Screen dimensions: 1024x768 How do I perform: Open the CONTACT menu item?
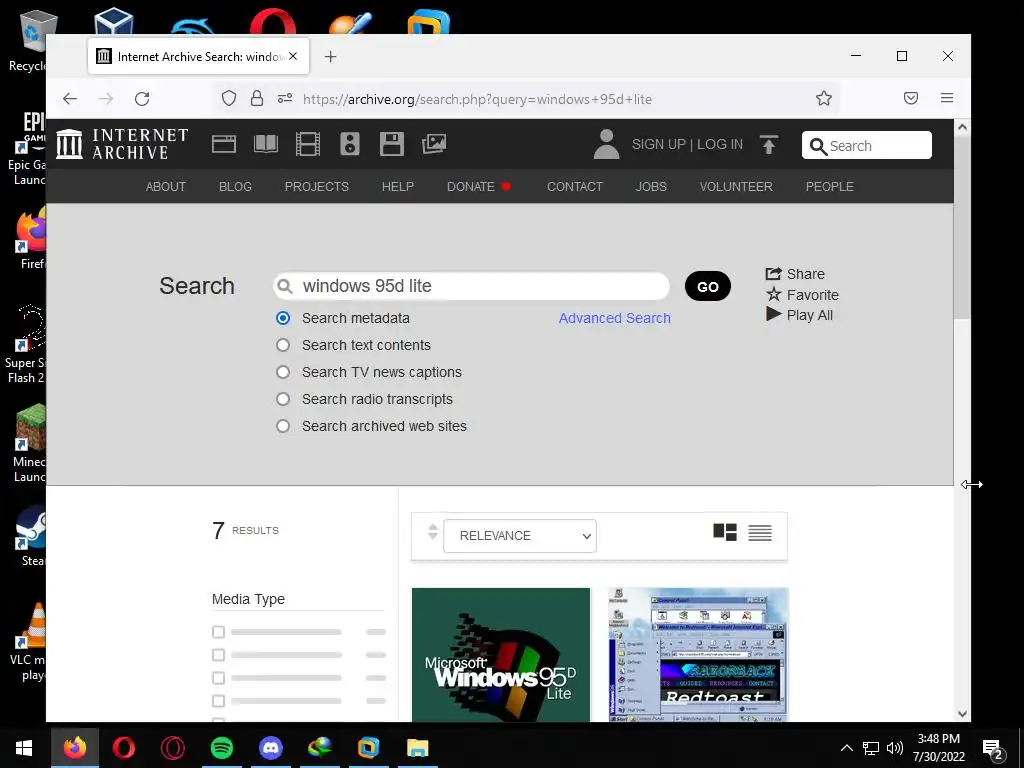click(x=575, y=187)
